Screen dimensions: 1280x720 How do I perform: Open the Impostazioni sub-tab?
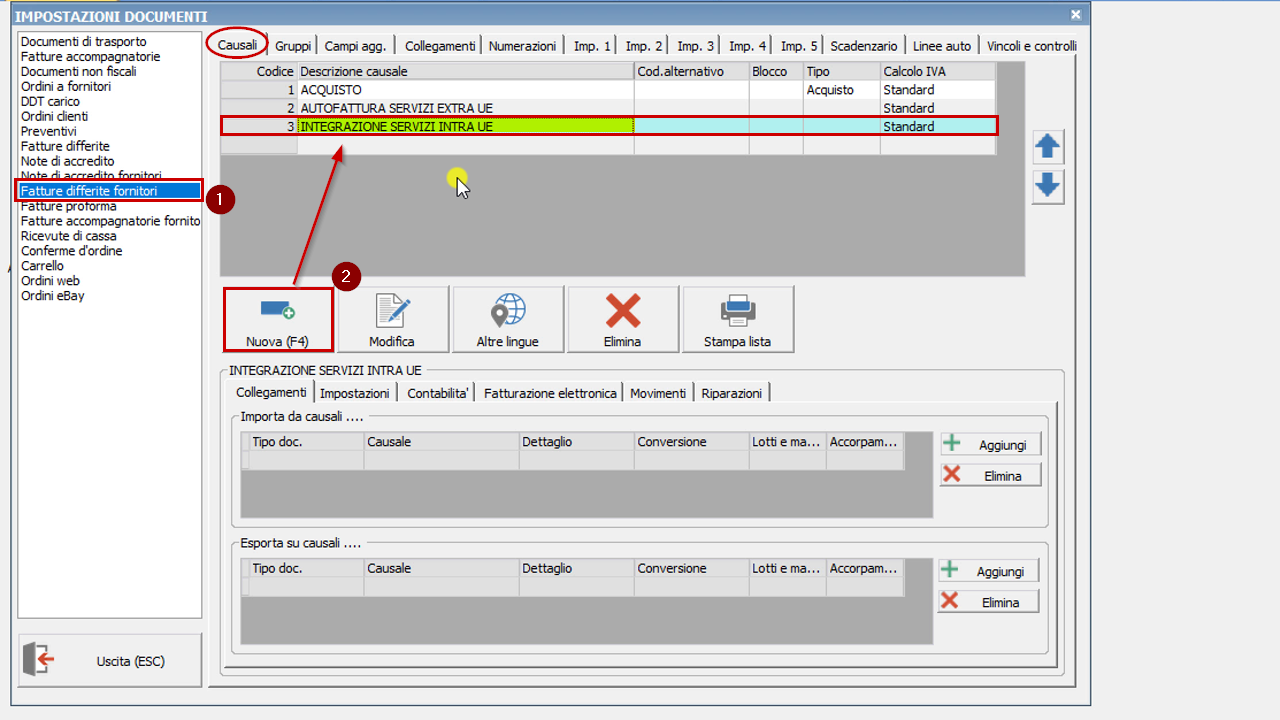coord(355,394)
